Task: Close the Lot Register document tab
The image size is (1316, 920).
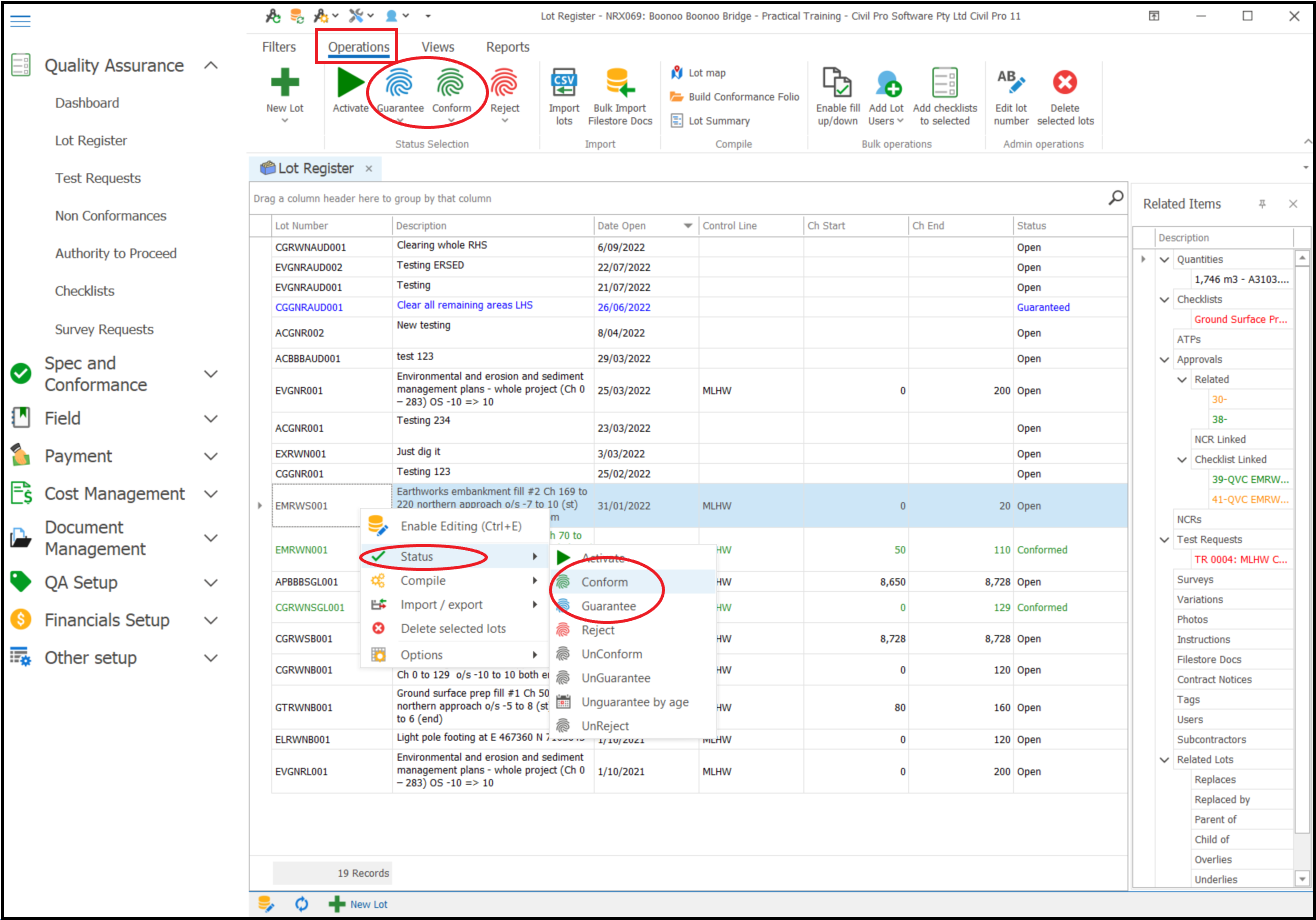Action: [x=368, y=169]
